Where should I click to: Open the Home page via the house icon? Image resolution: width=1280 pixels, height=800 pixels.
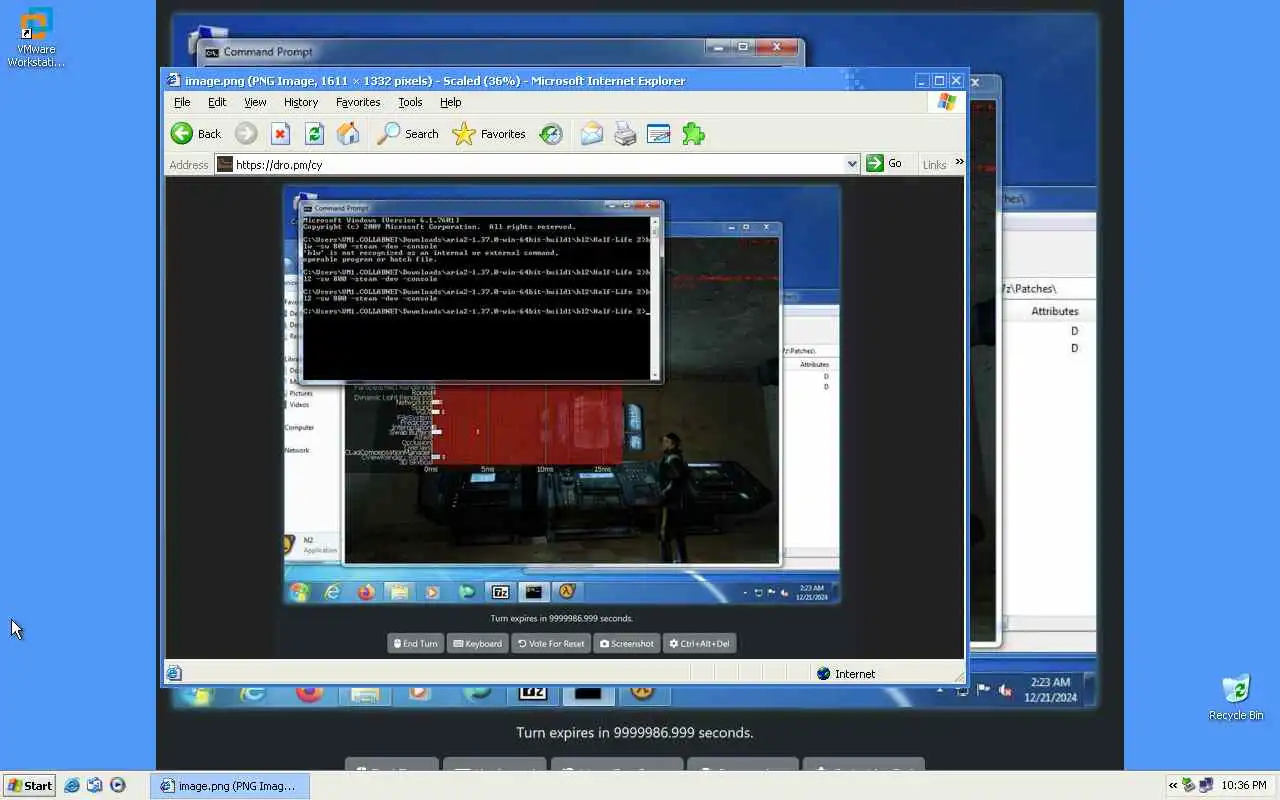pos(348,134)
